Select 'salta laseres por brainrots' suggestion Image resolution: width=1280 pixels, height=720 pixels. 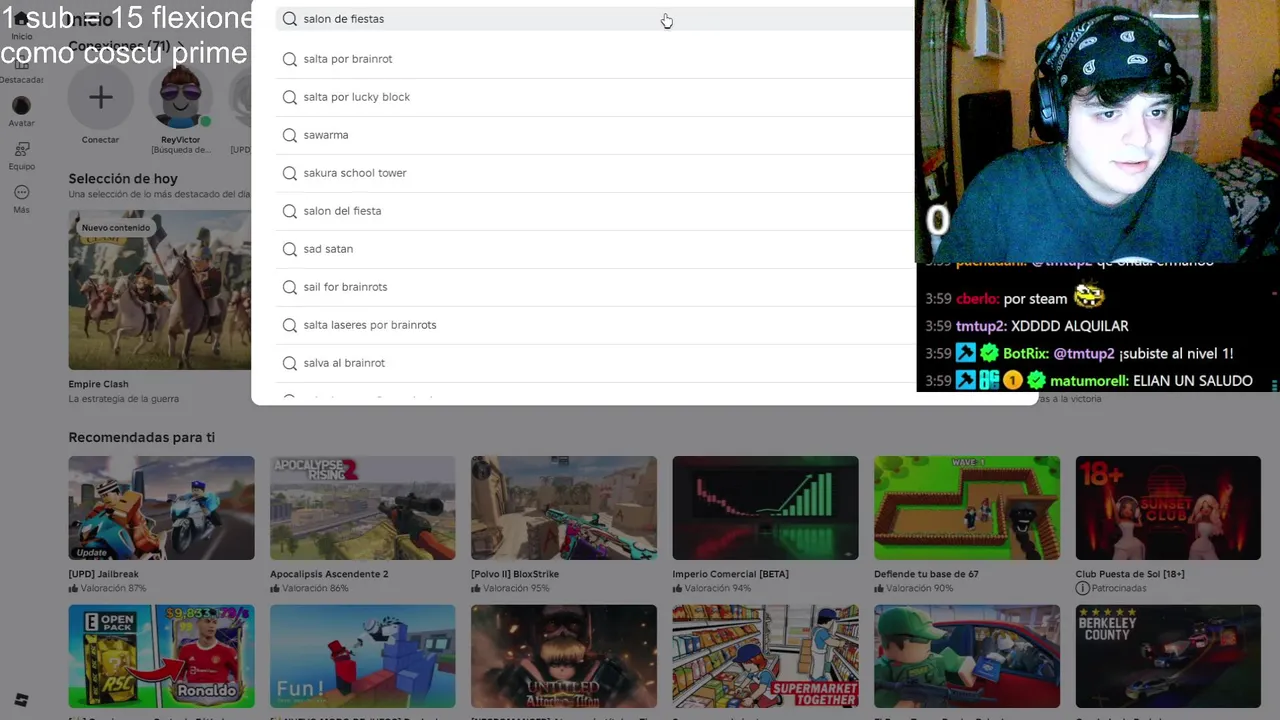click(x=595, y=325)
